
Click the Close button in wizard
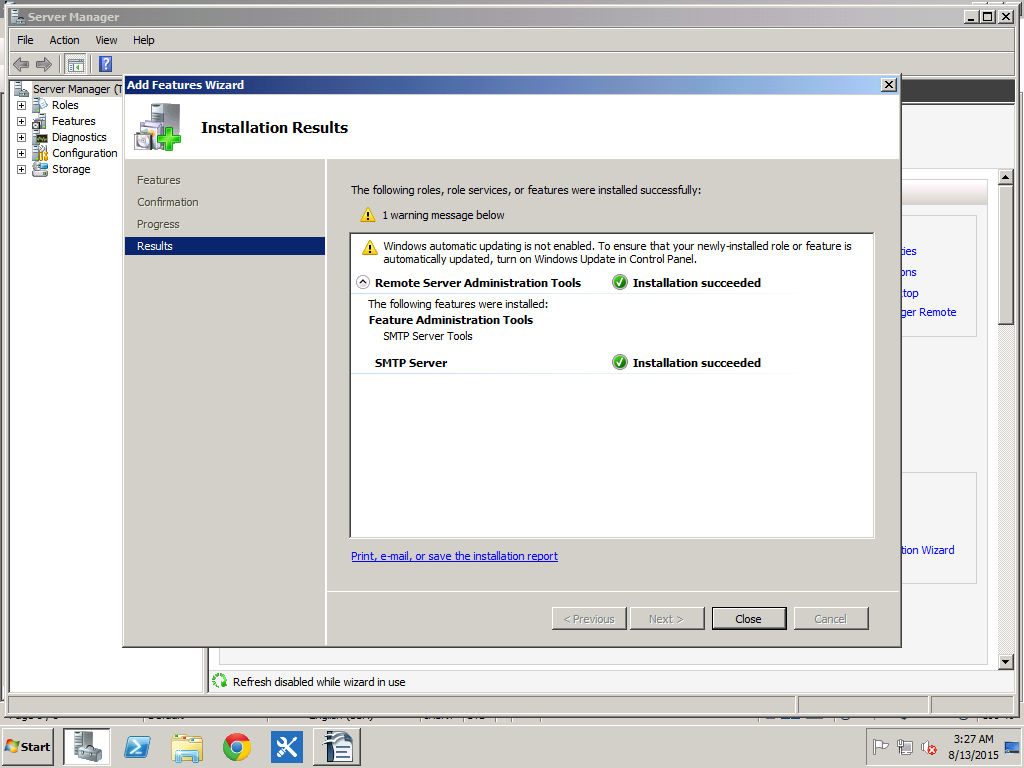tap(748, 618)
